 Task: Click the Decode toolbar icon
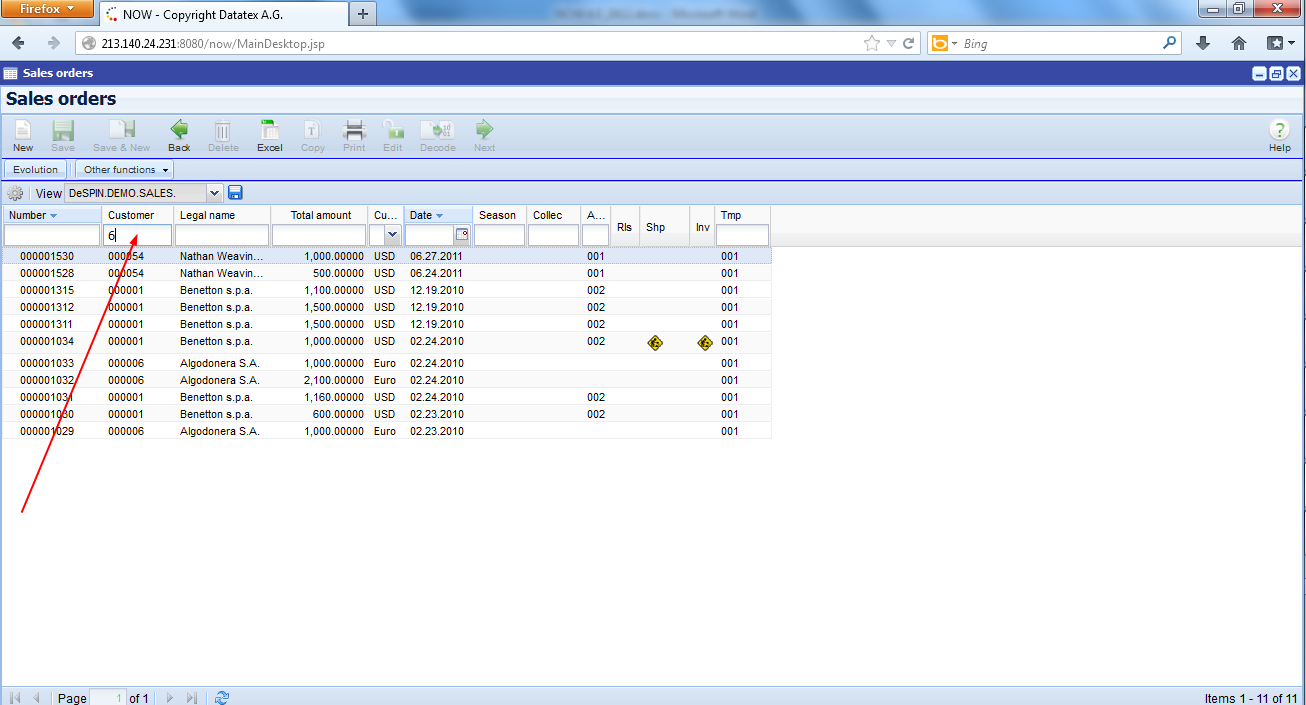click(437, 136)
